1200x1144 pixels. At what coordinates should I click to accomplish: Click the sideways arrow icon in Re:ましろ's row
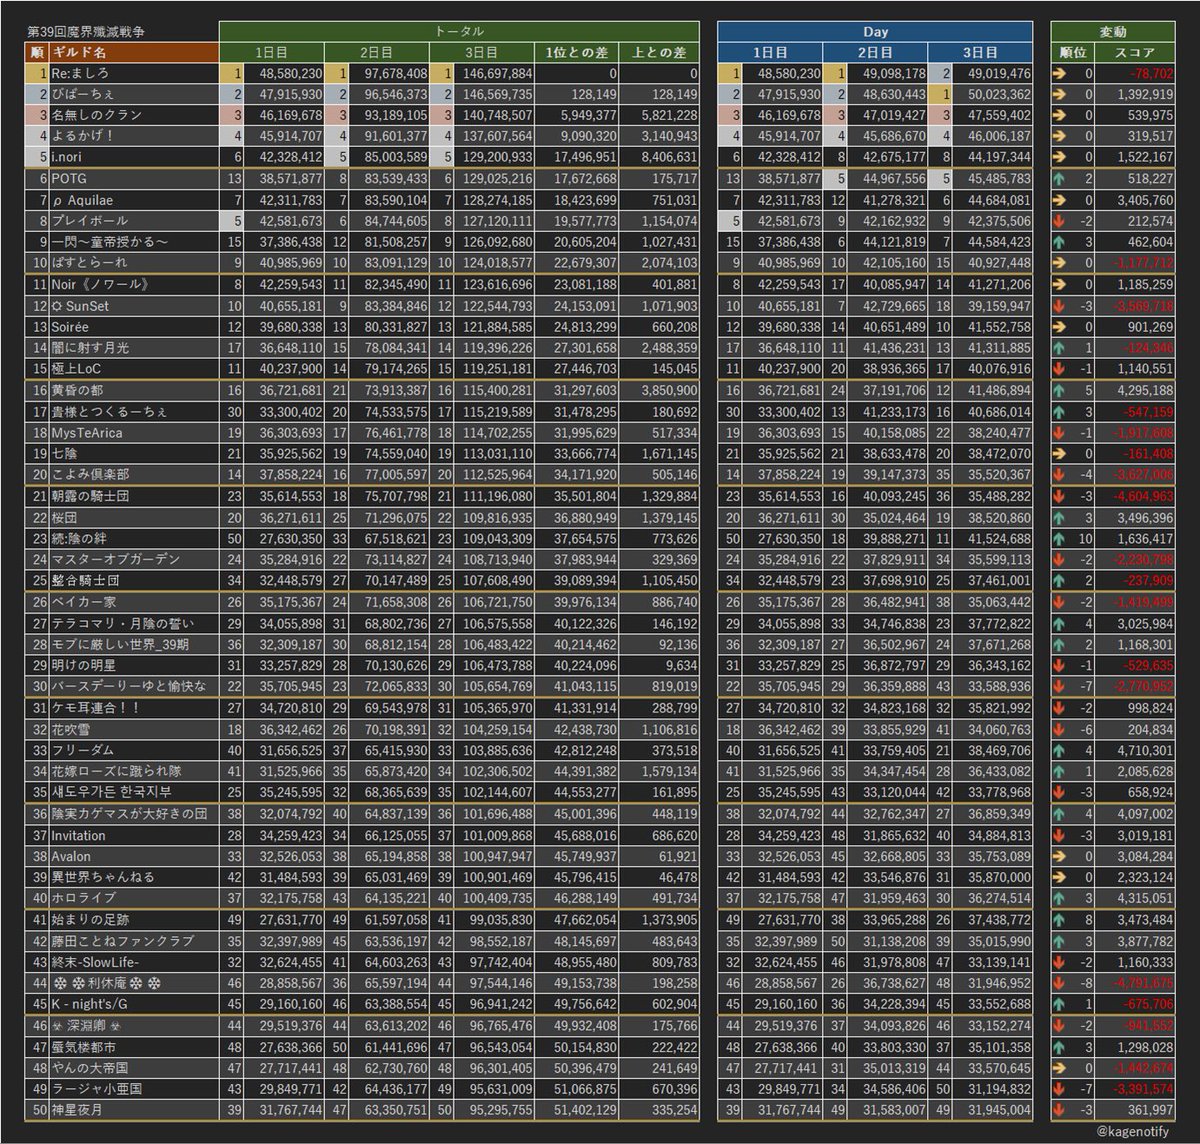click(x=1060, y=73)
